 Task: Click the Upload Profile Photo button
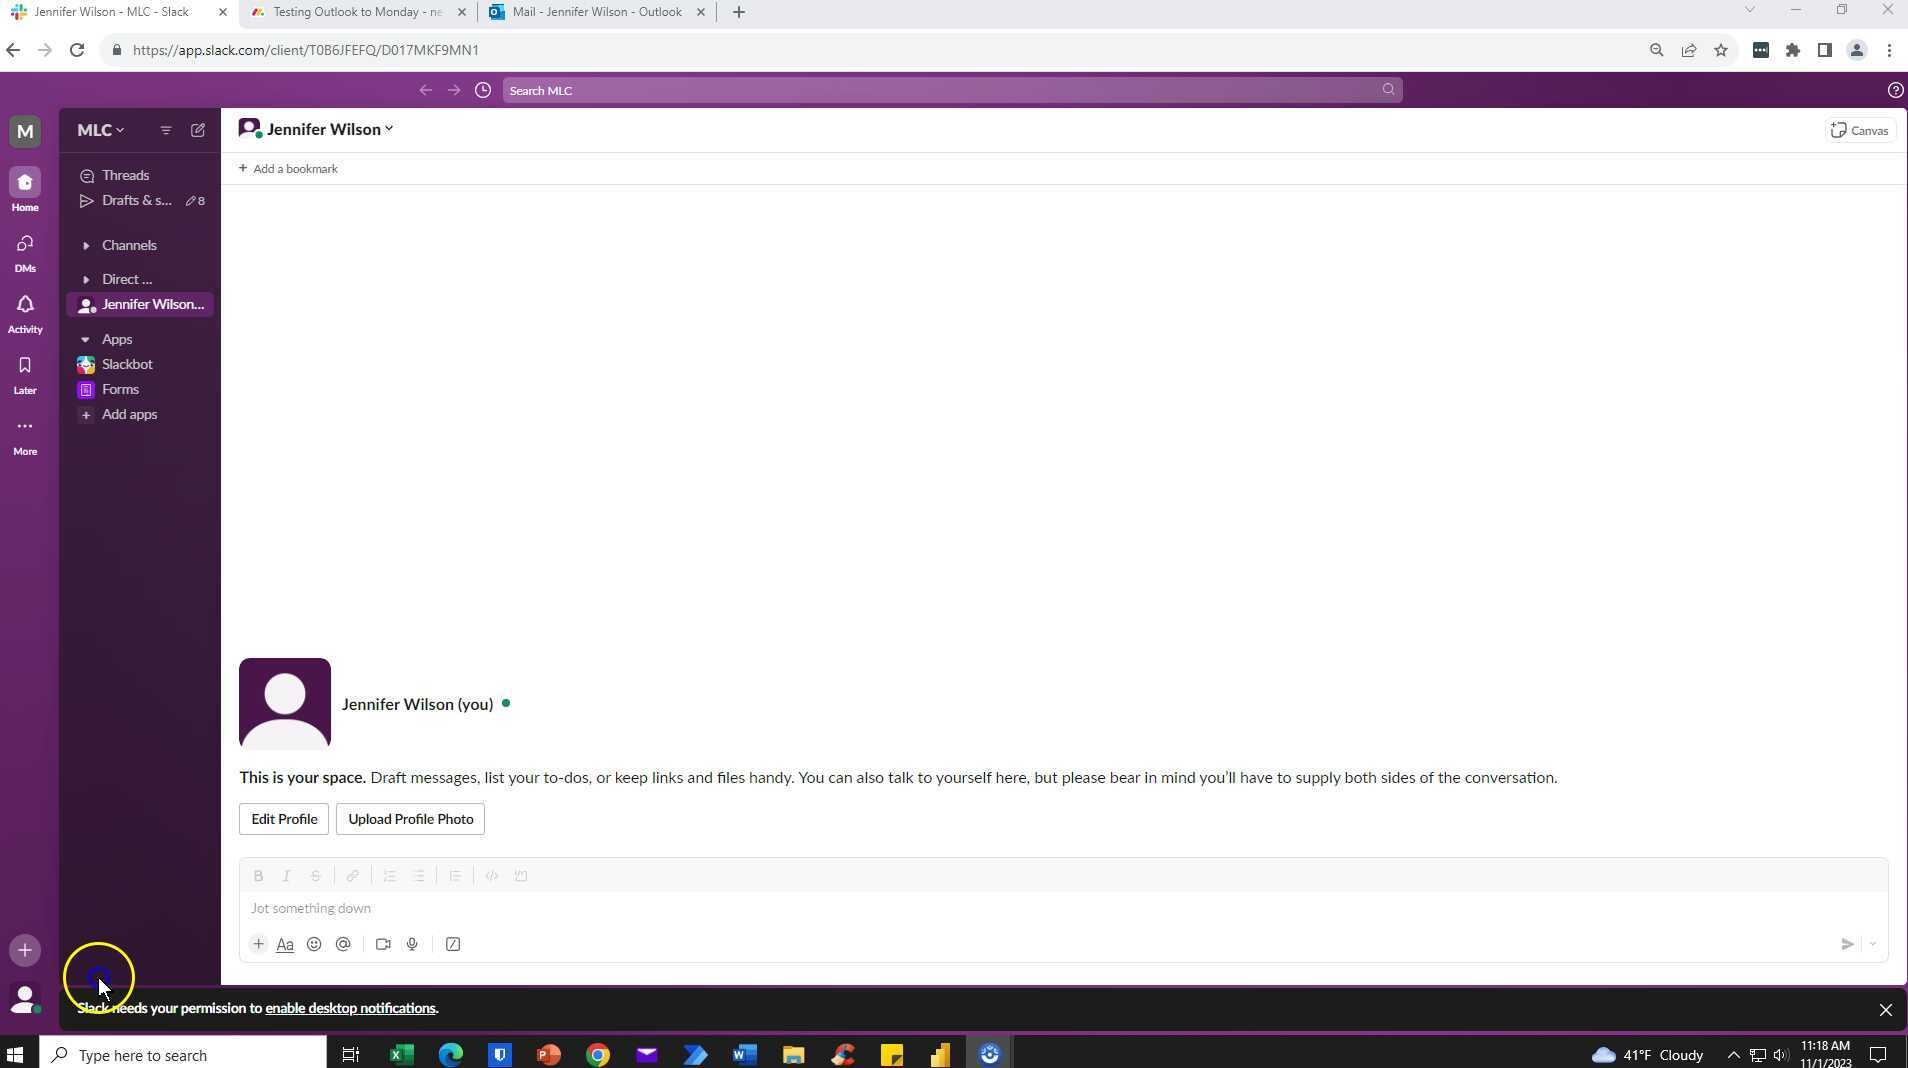click(x=410, y=818)
